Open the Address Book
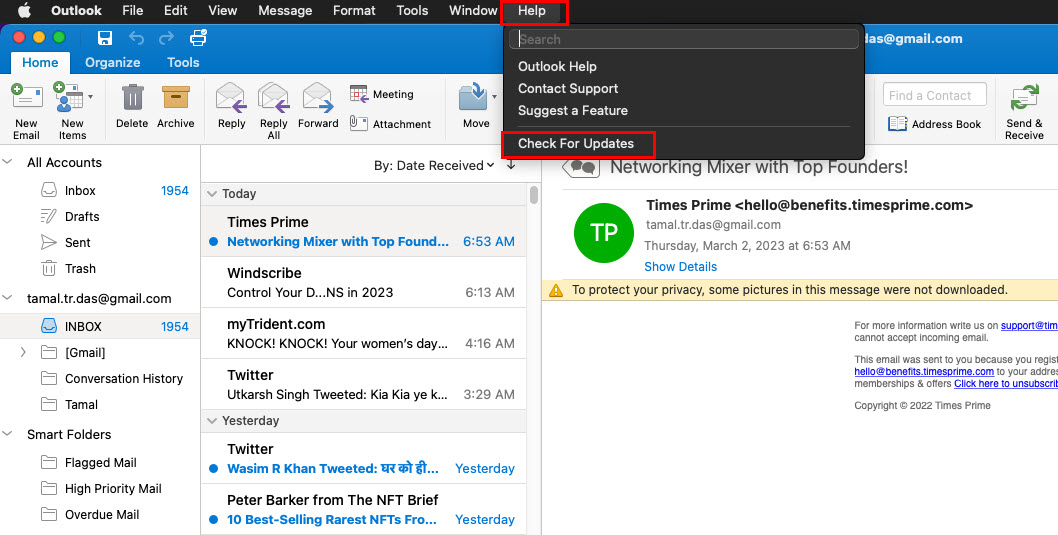The image size is (1058, 535). click(934, 124)
